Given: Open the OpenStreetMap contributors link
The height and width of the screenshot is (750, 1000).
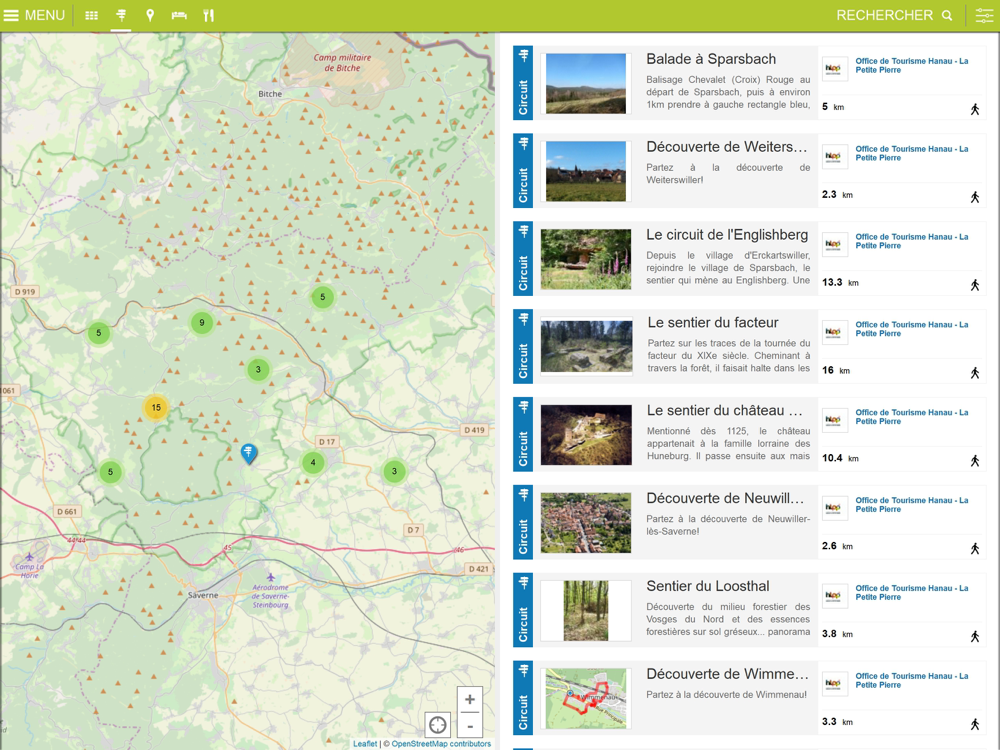Looking at the screenshot, I should coord(441,744).
